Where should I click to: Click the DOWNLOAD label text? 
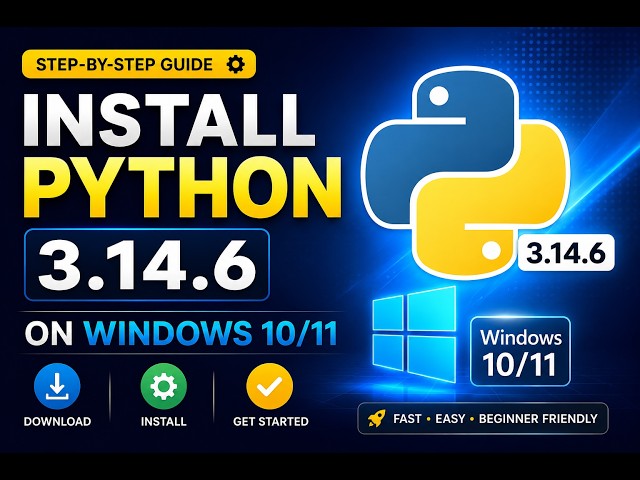57,421
